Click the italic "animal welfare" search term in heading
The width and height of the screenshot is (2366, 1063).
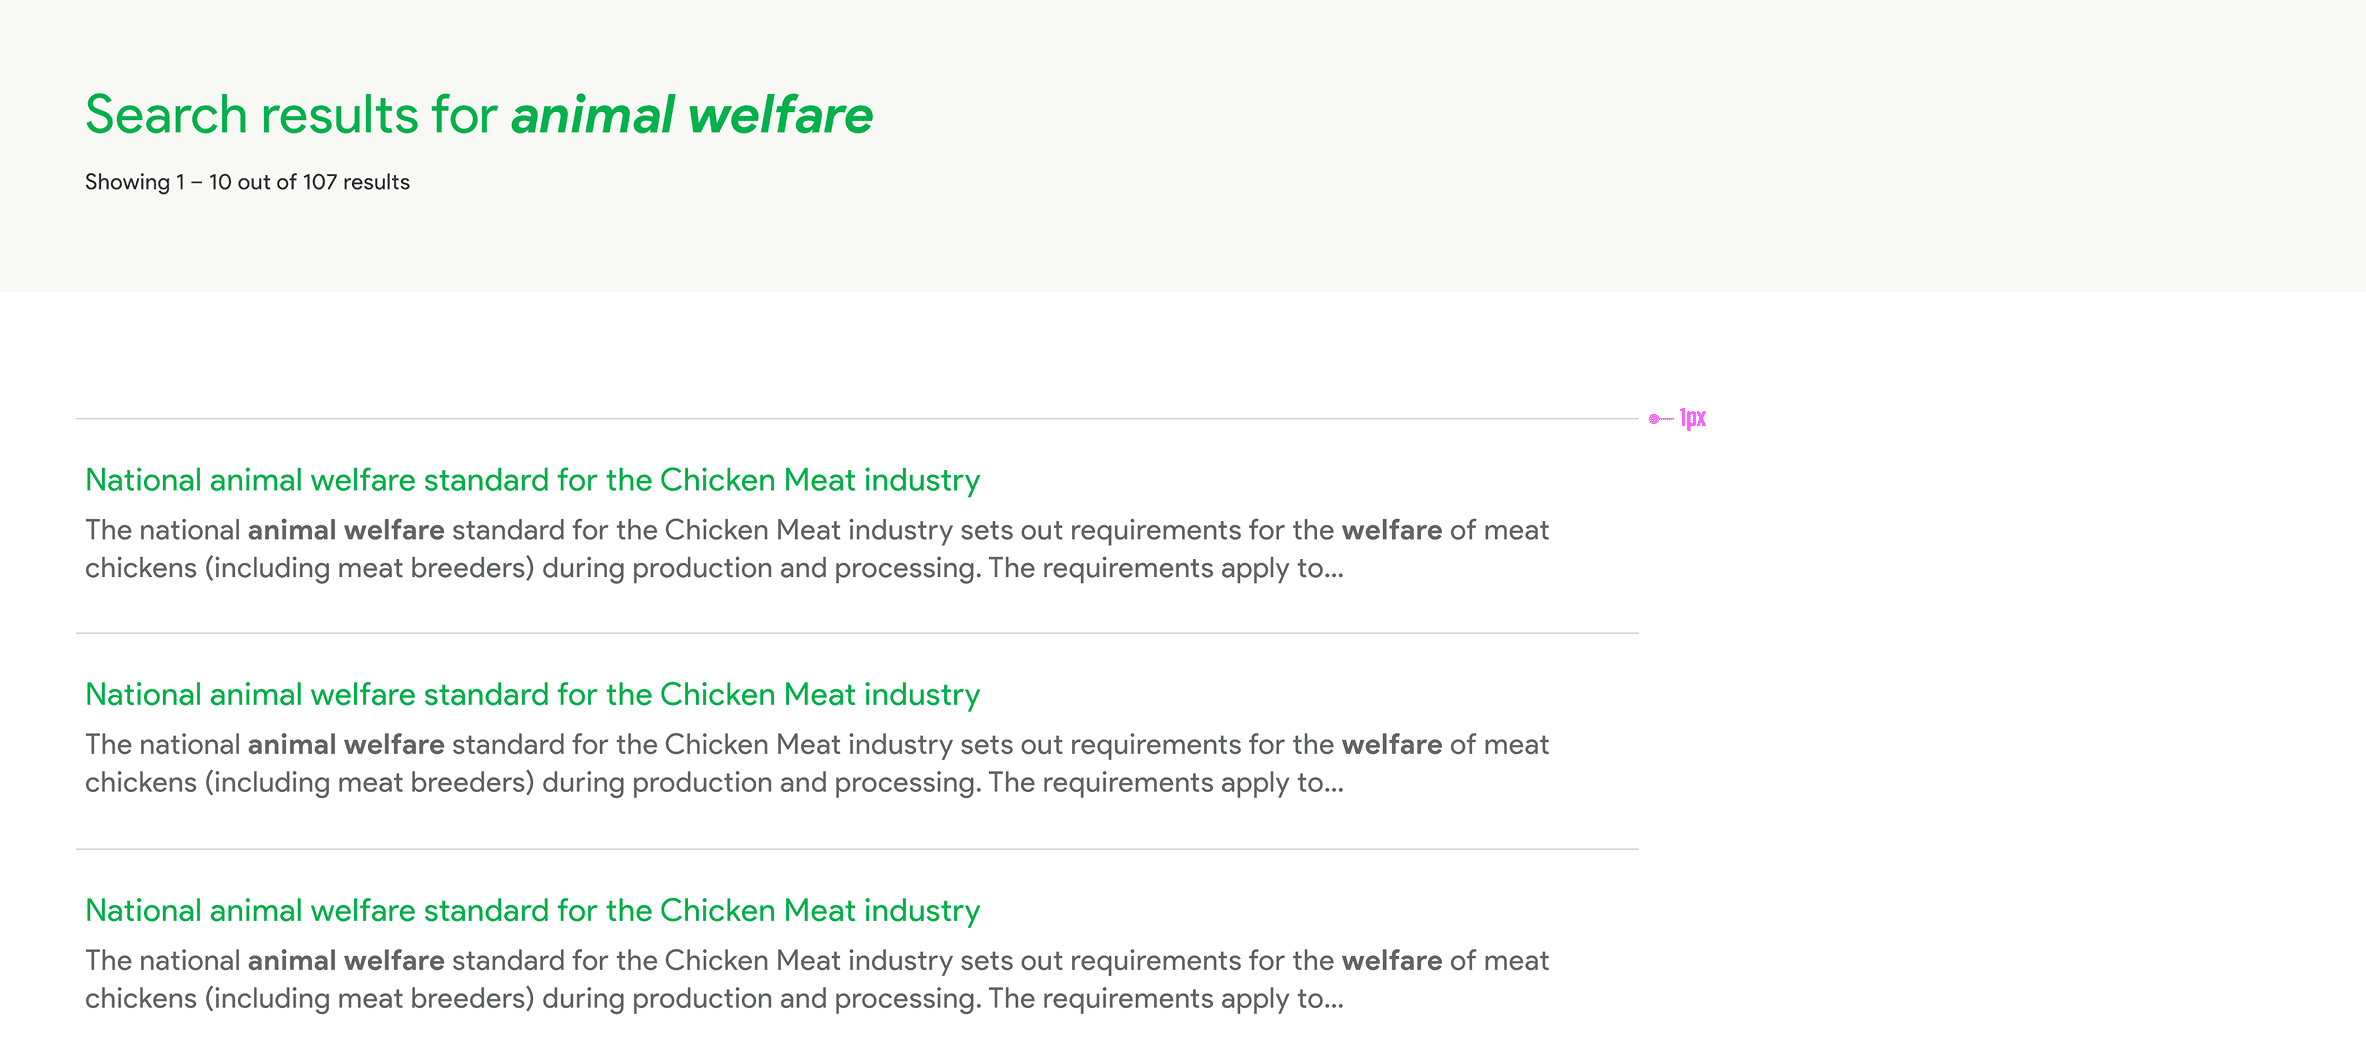click(692, 115)
